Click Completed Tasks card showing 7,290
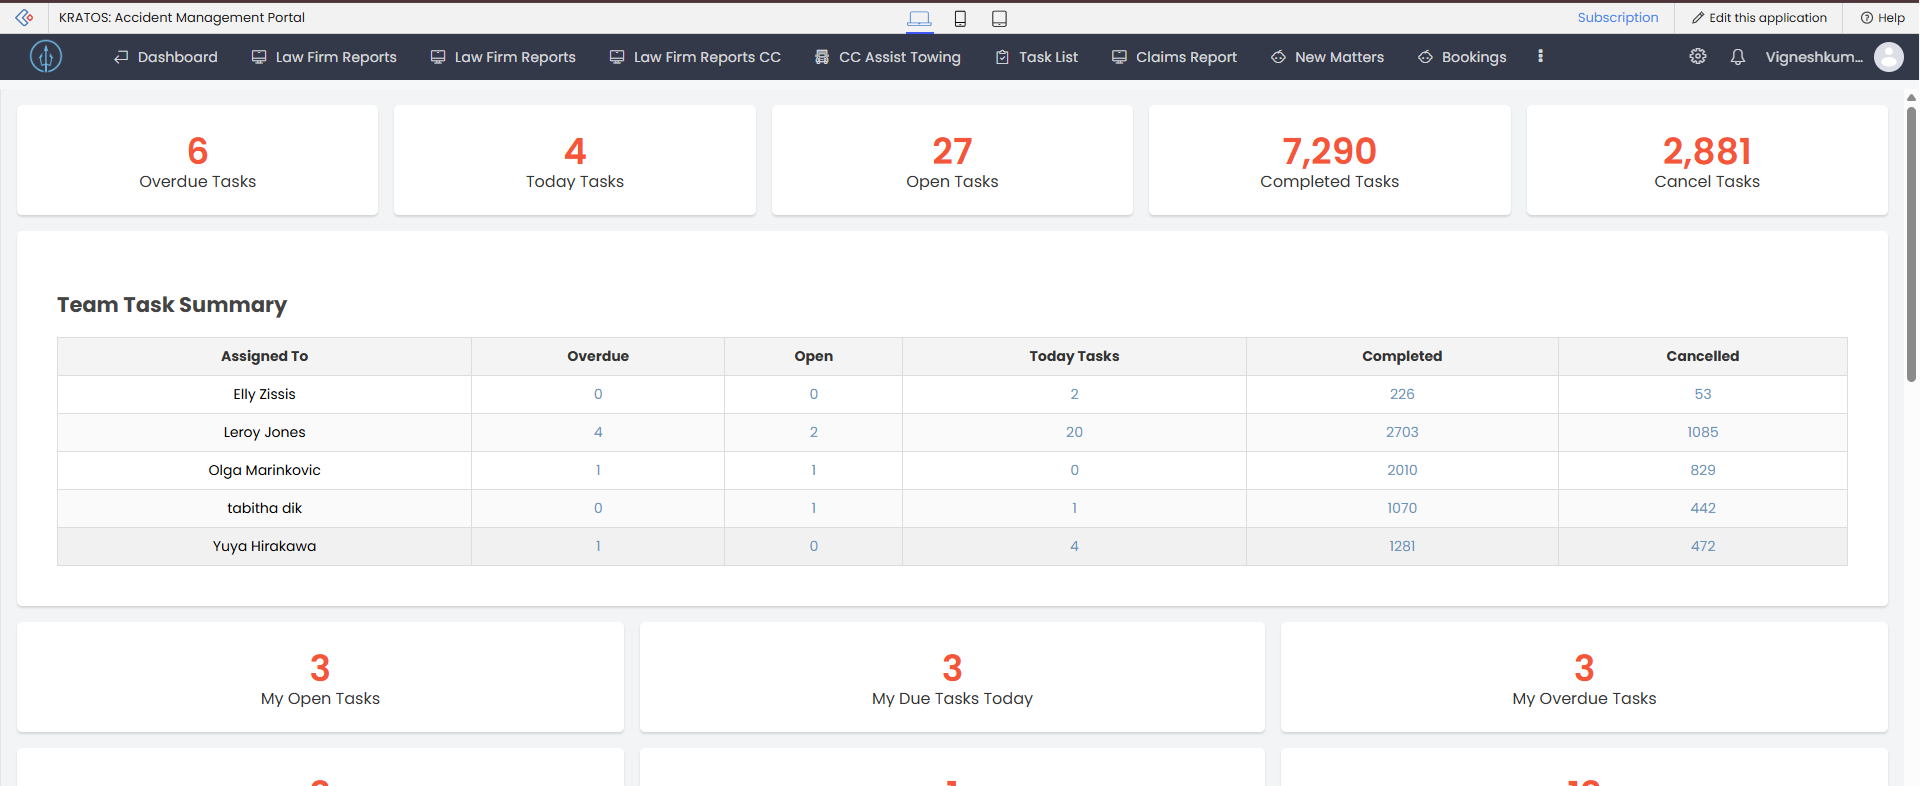Screen dimensions: 1920x786 click(1330, 160)
